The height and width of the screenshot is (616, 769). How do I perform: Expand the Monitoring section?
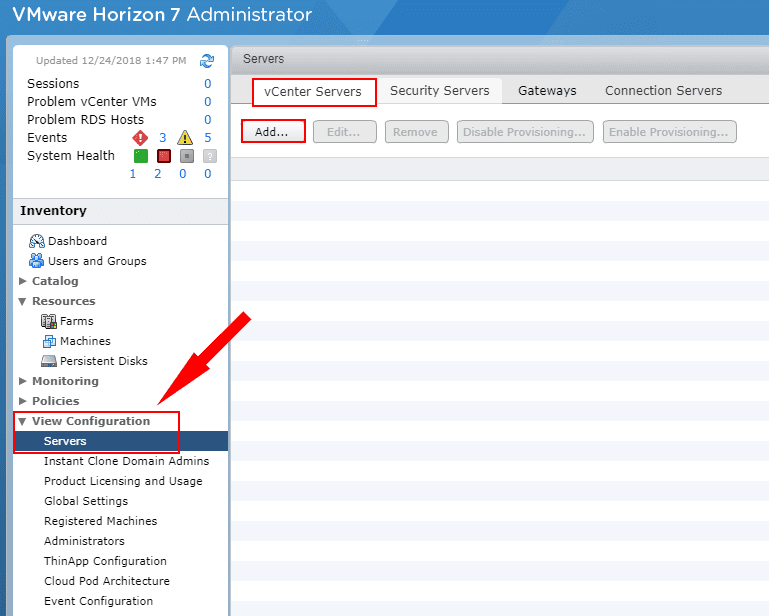pyautogui.click(x=23, y=381)
